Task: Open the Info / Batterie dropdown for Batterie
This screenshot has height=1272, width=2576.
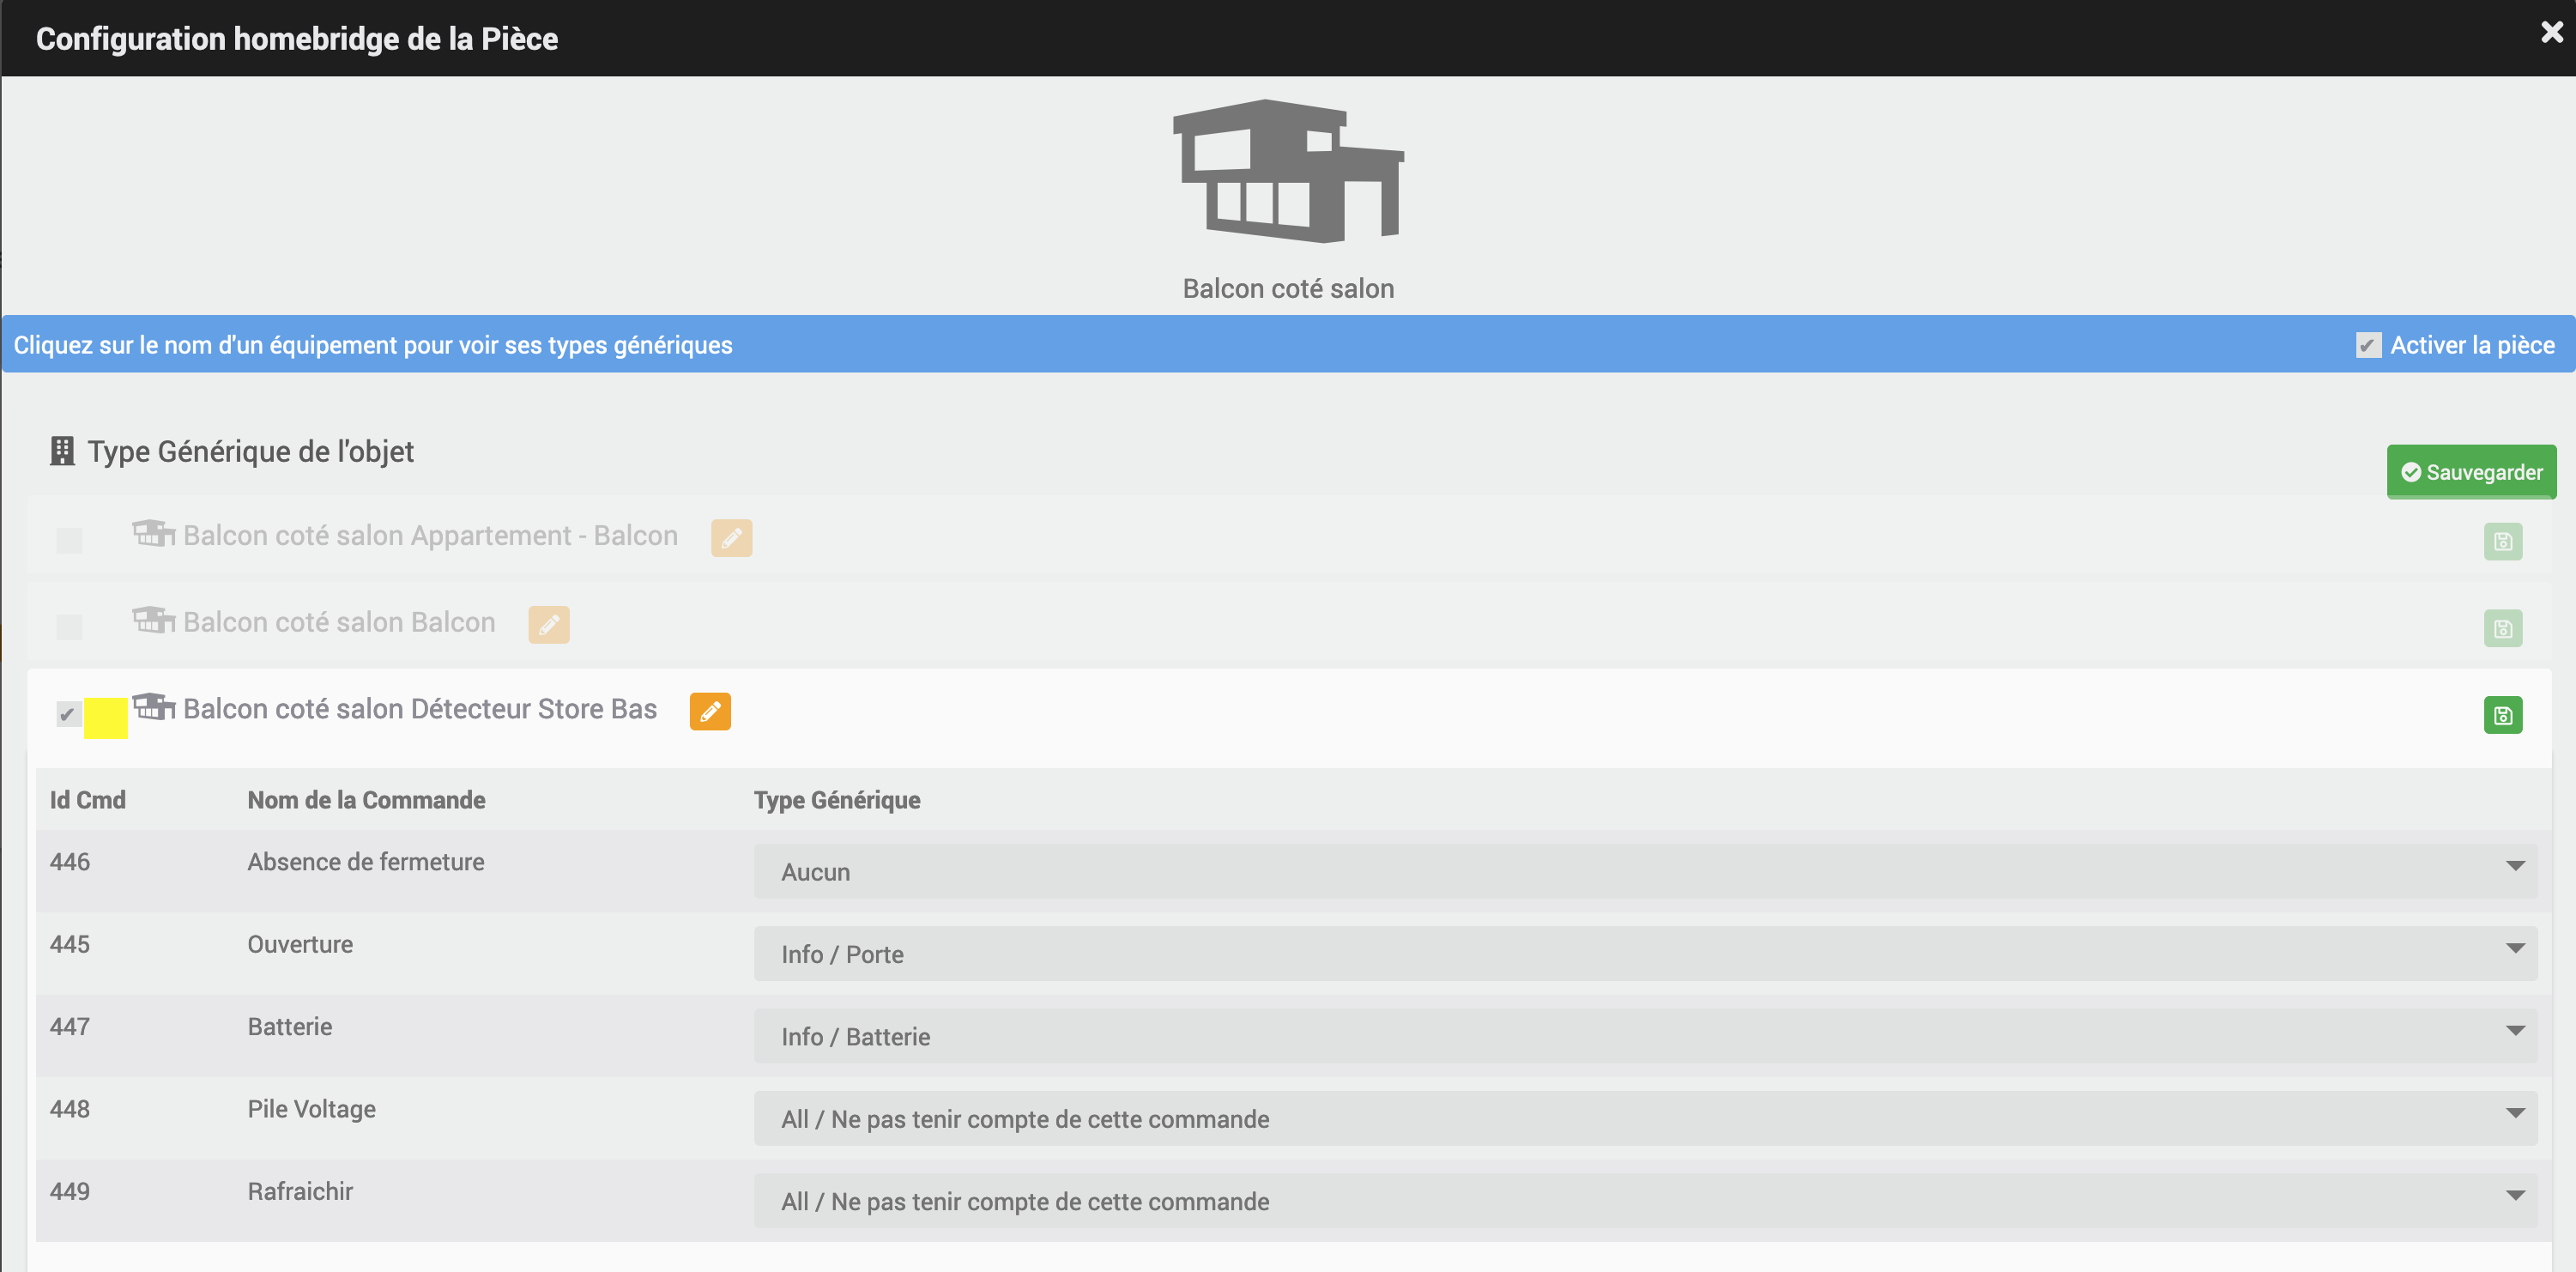Action: tap(1645, 1036)
